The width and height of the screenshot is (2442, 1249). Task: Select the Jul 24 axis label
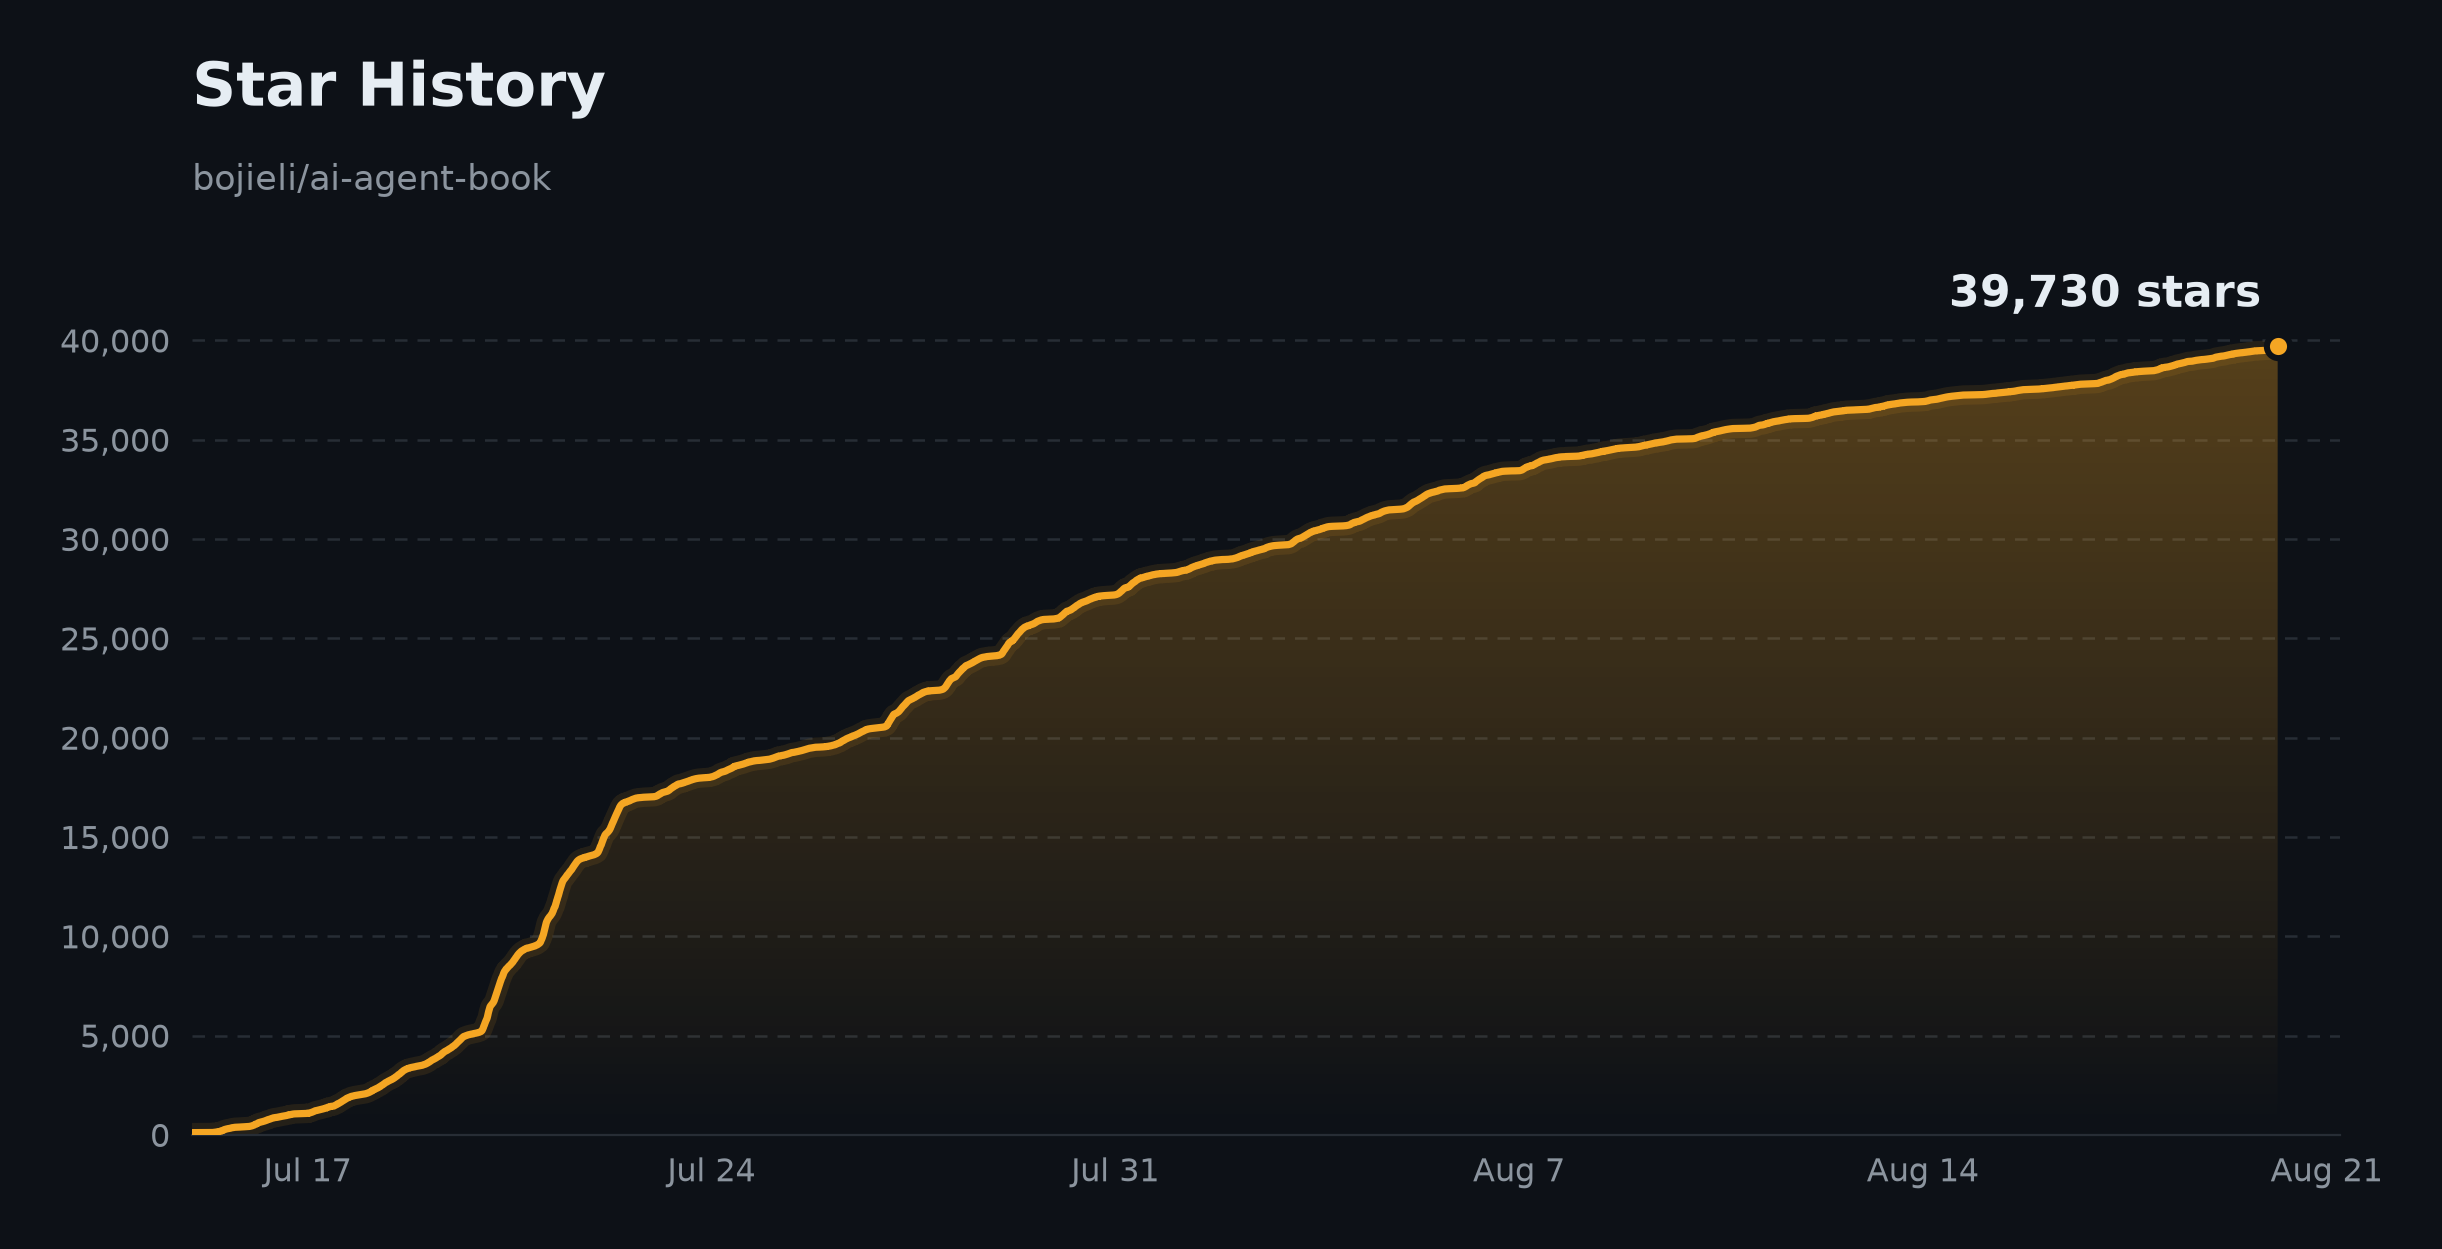pos(711,1171)
